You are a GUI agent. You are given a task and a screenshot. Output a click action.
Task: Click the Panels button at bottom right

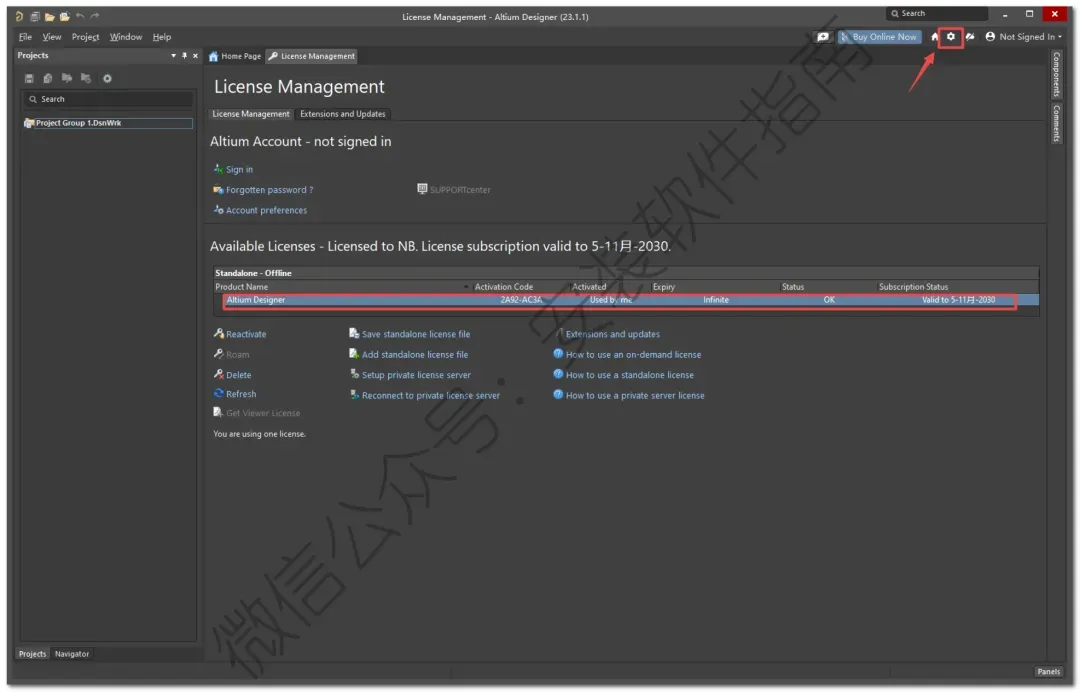(x=1048, y=671)
